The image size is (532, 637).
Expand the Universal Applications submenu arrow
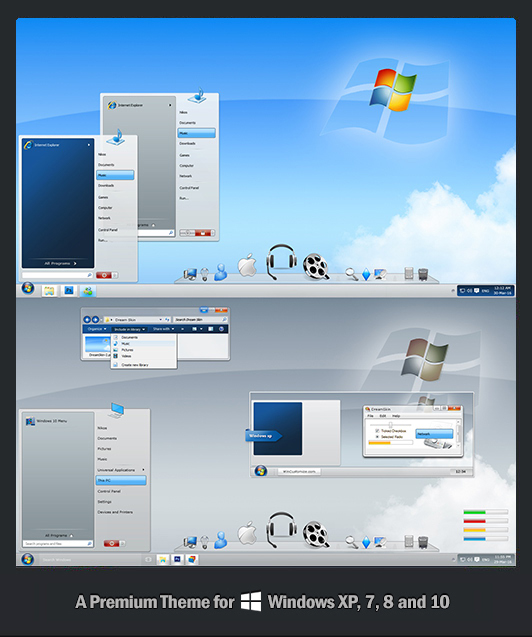(143, 470)
